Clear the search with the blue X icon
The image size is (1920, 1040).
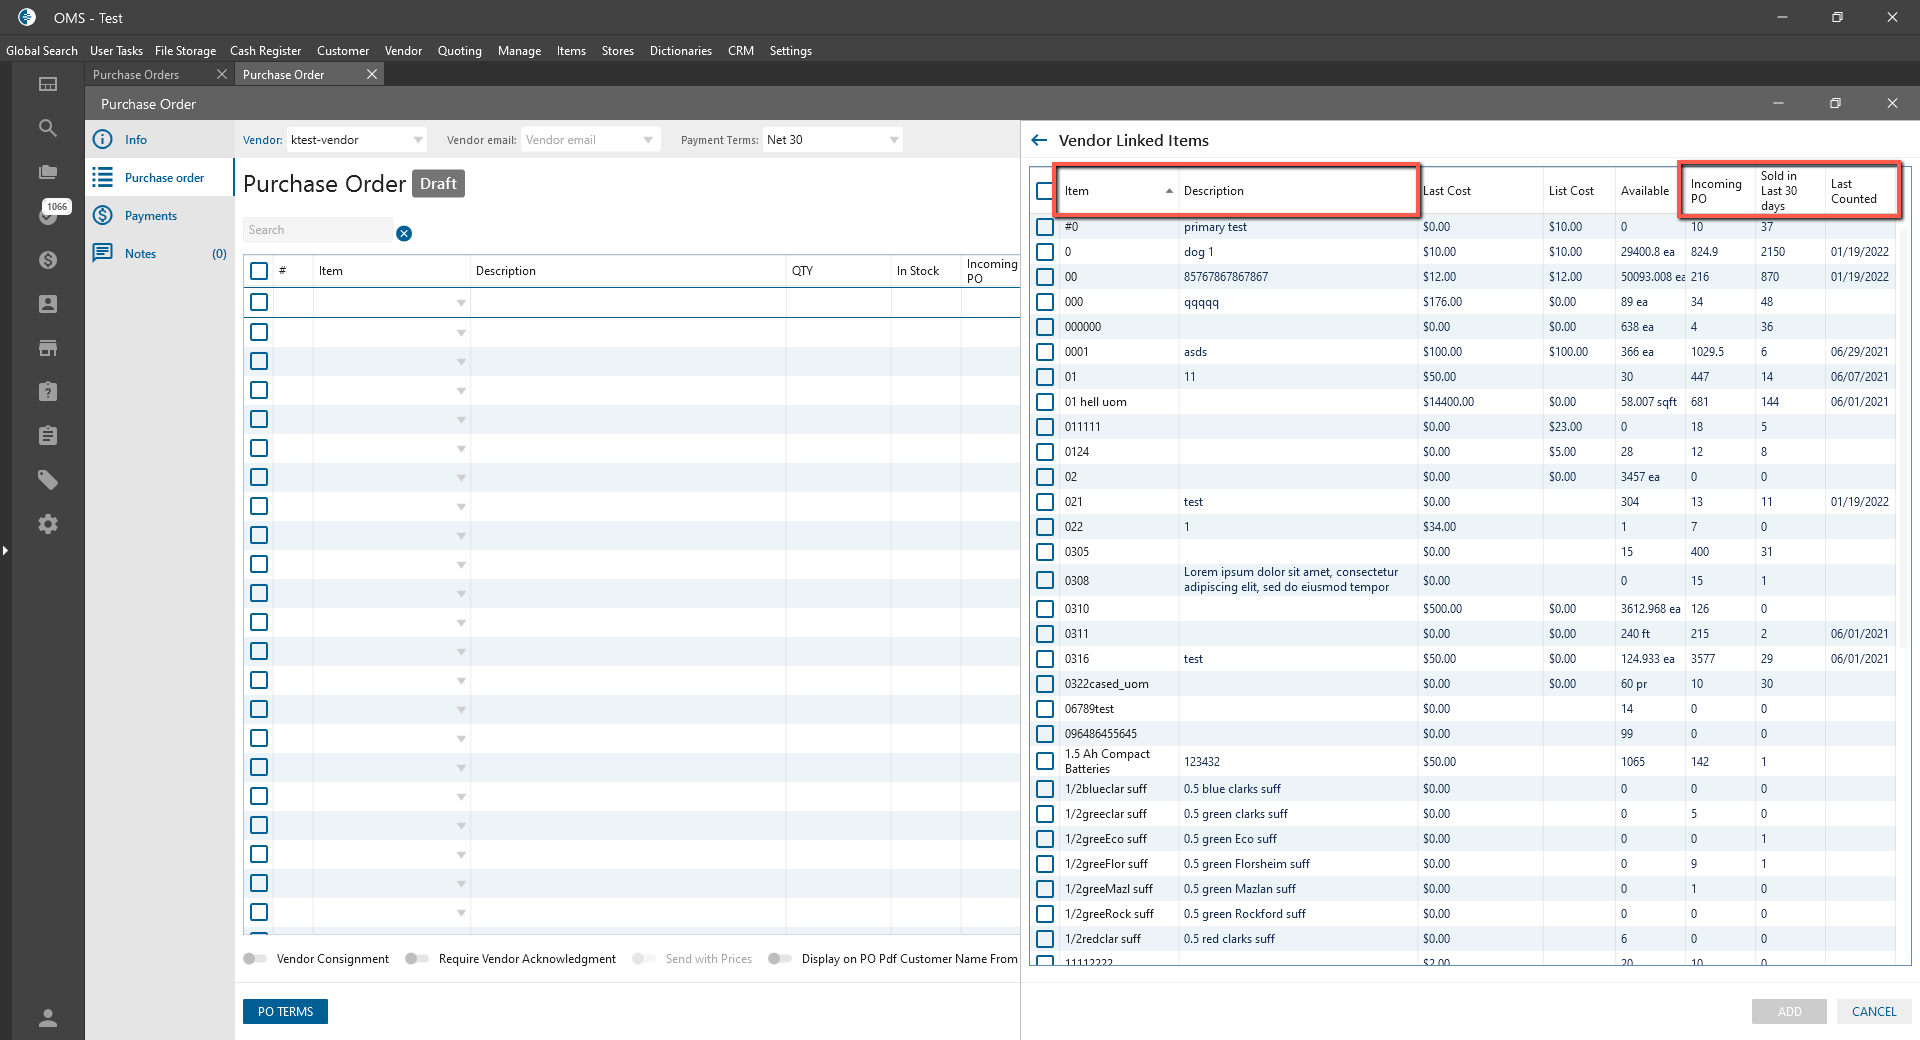tap(404, 233)
